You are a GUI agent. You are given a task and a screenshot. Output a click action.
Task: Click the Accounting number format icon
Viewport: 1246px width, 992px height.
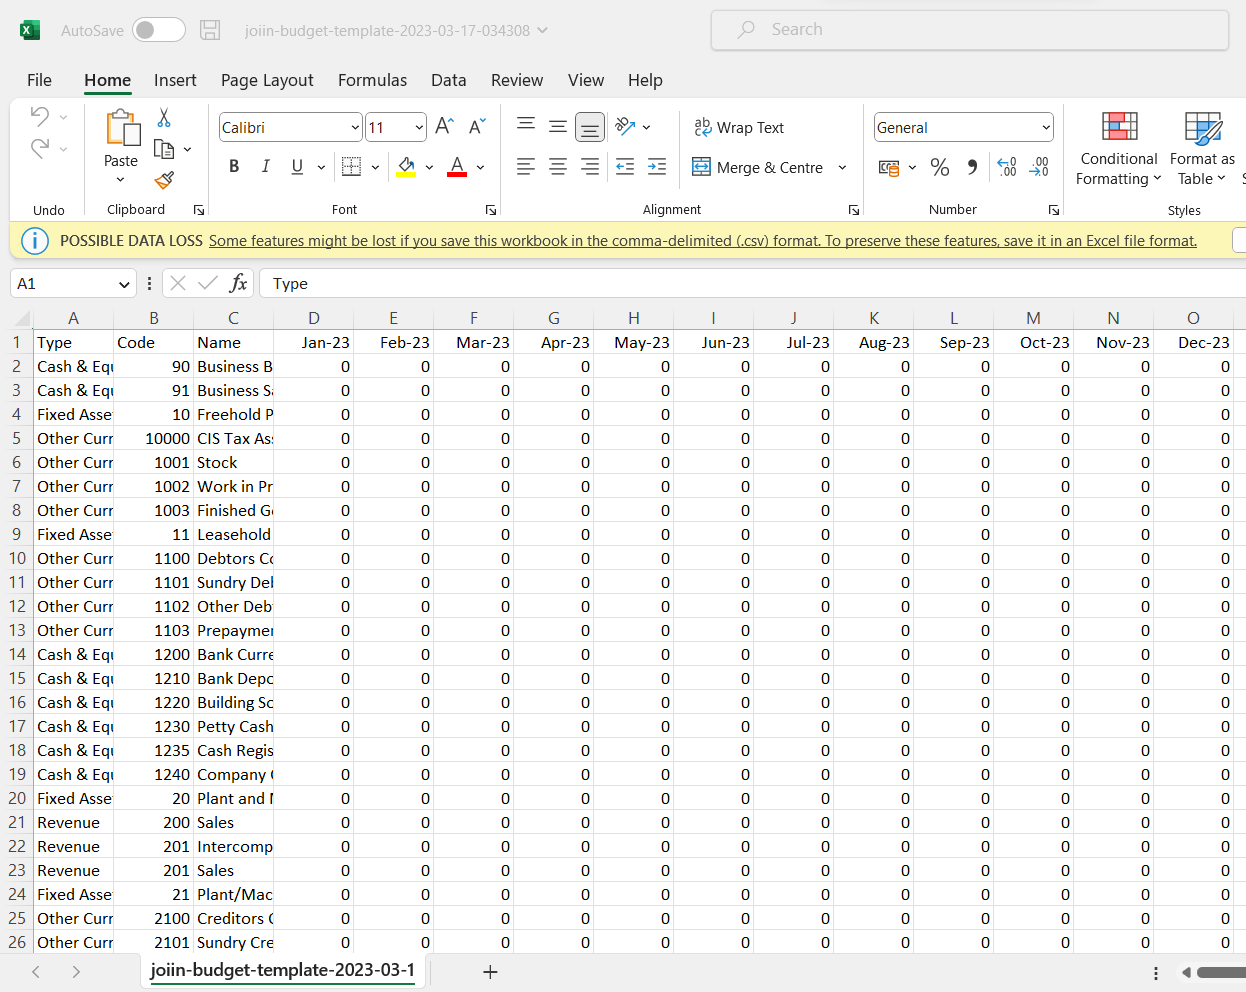click(x=888, y=167)
